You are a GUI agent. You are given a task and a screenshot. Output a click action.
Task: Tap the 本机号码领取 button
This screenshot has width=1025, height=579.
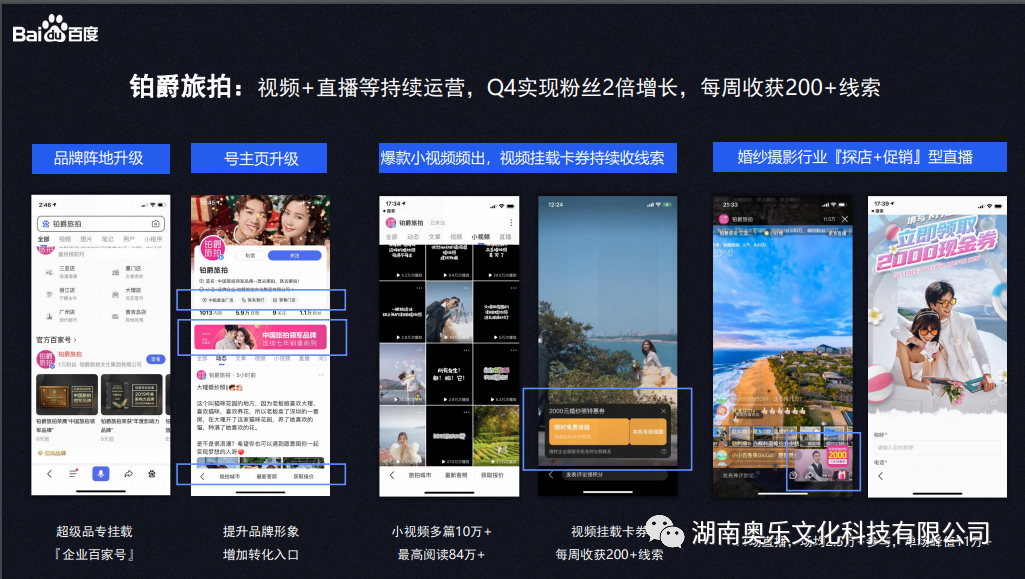[647, 431]
